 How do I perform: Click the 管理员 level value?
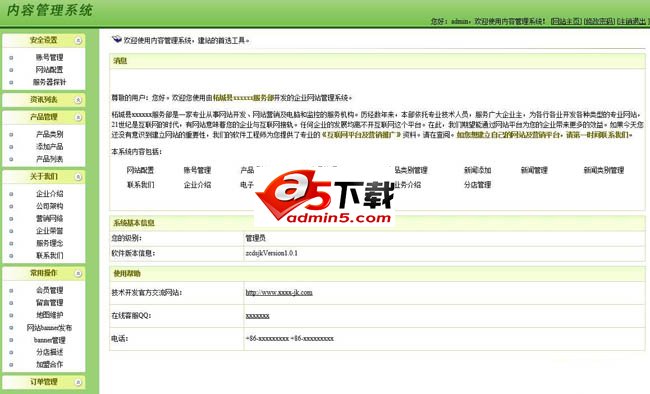coord(255,238)
